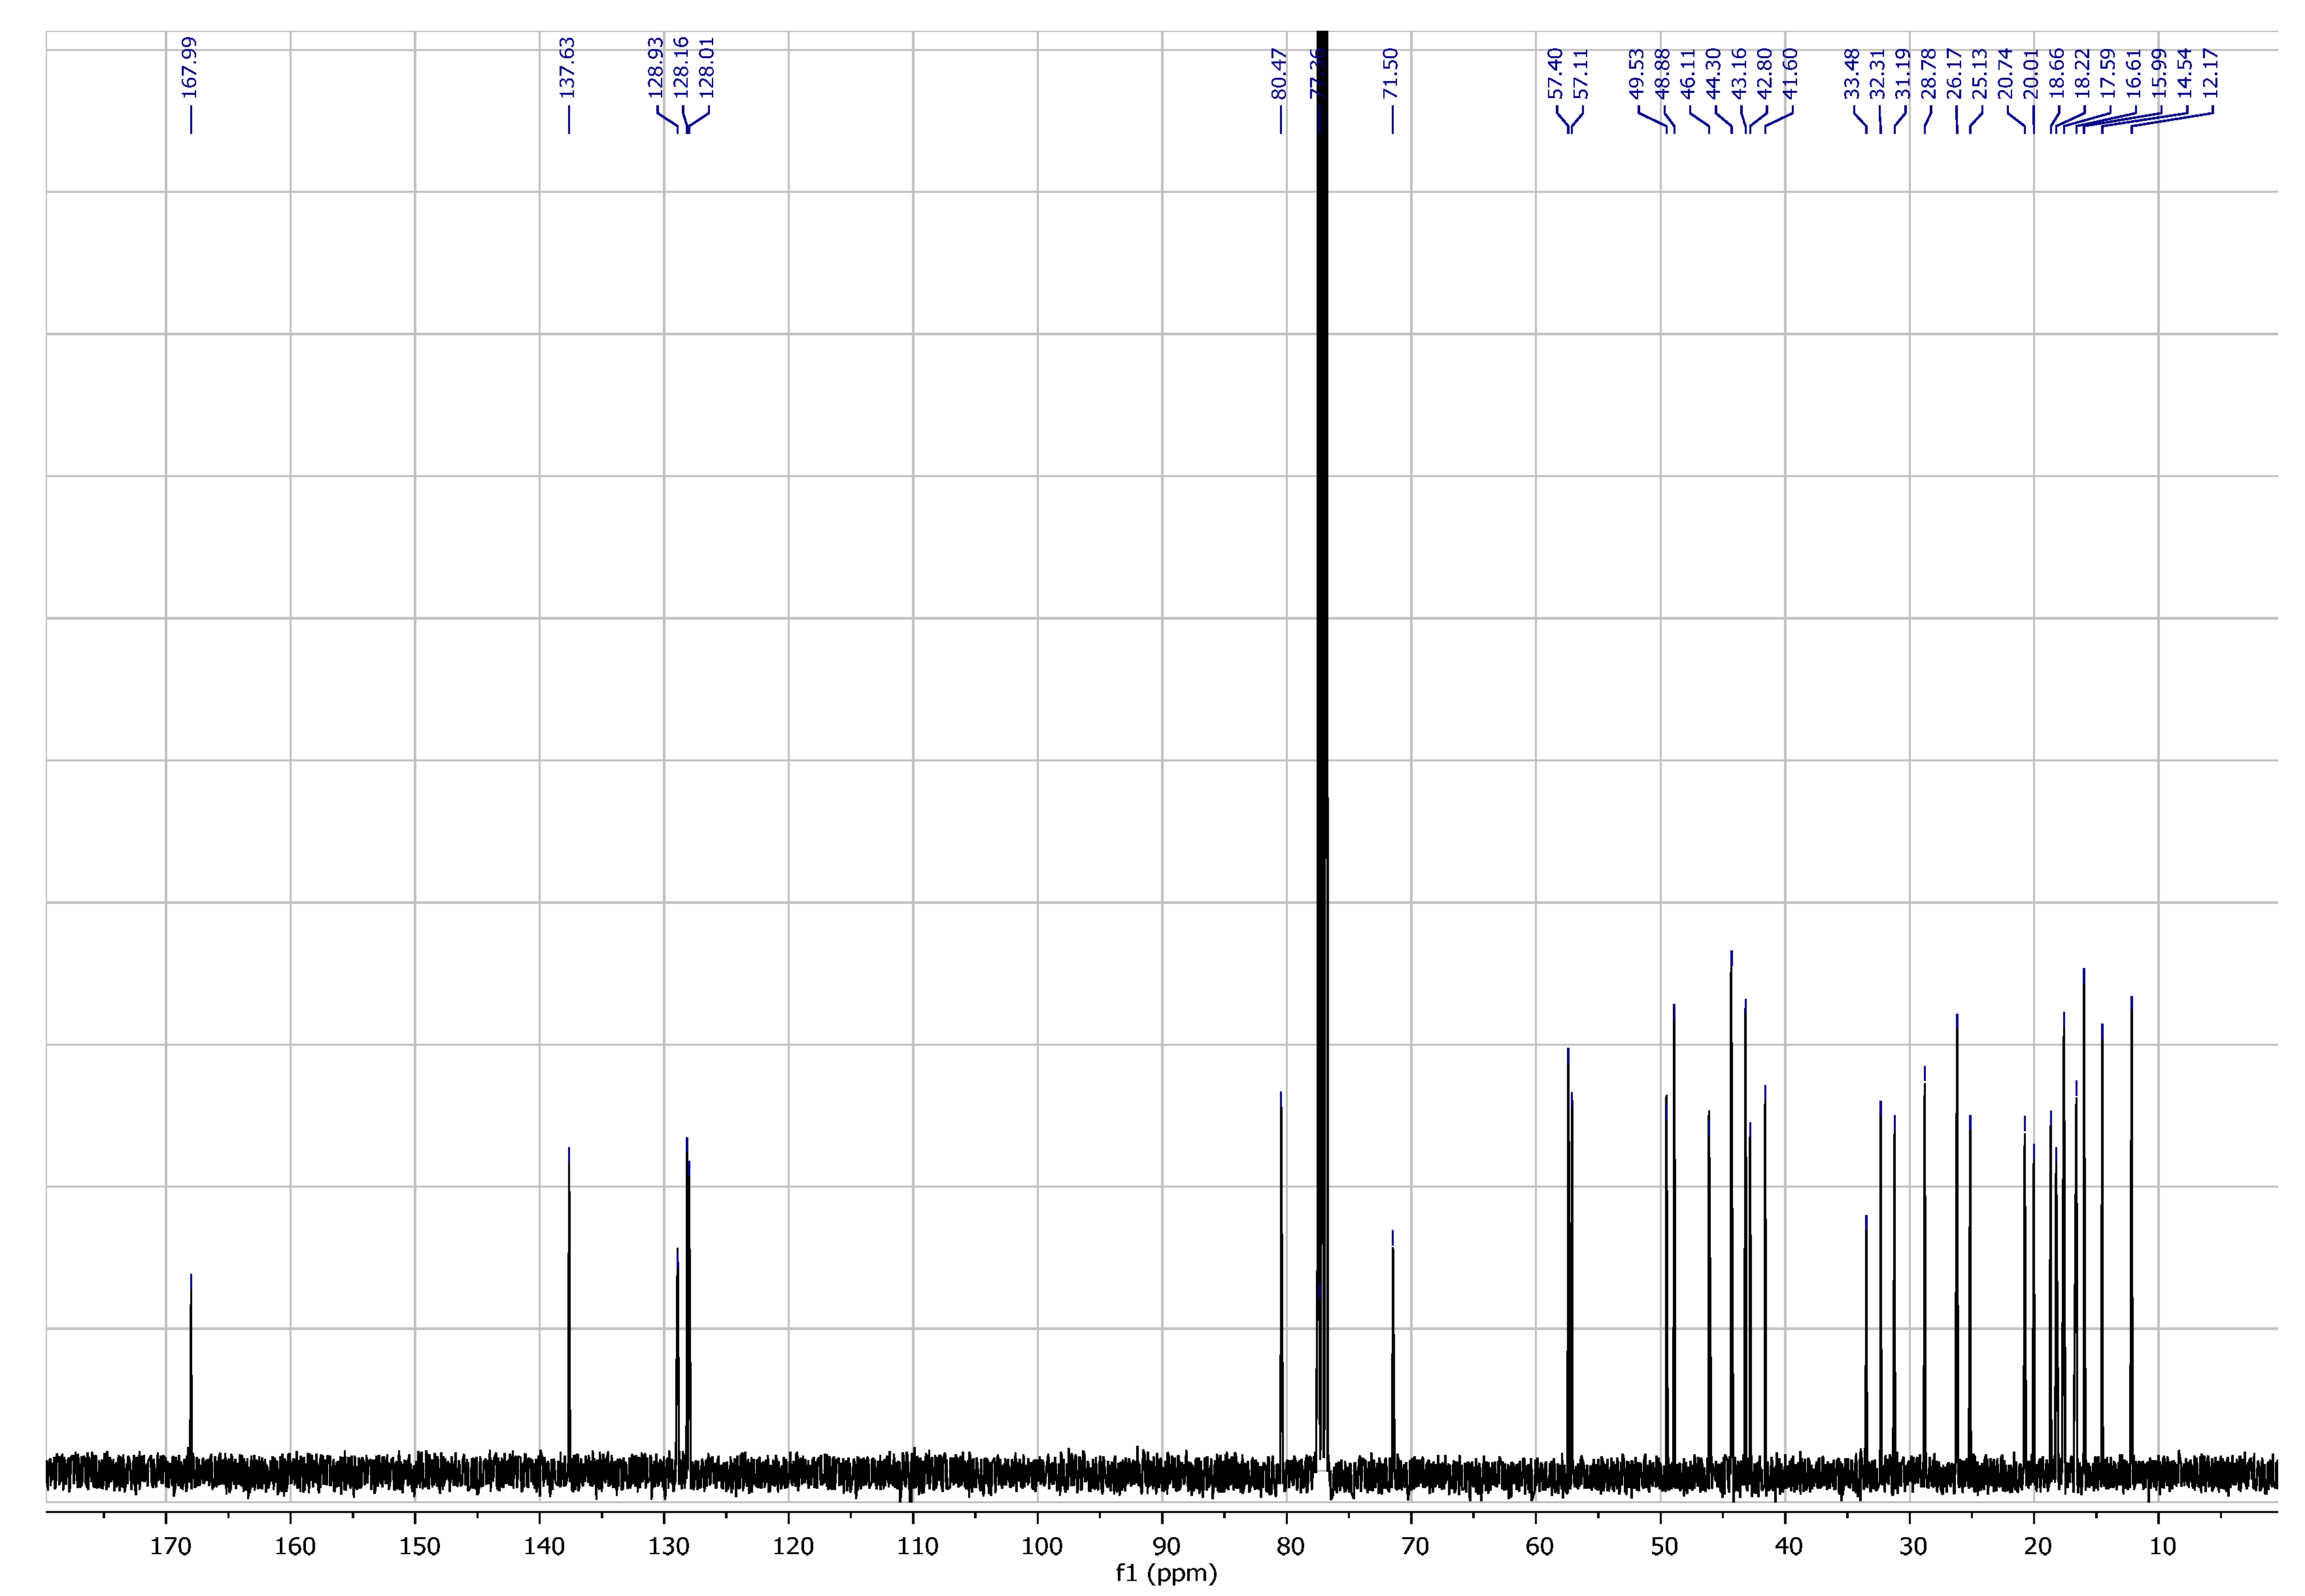Click the 14.54 peak label

(x=2185, y=73)
